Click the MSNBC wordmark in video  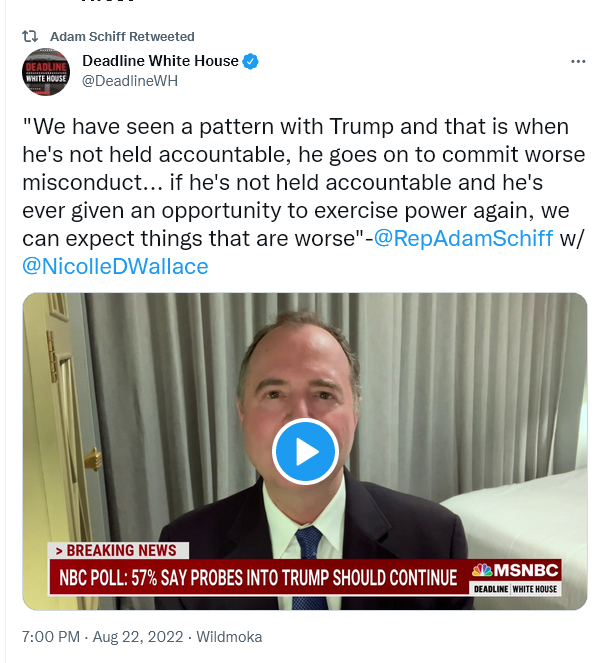[526, 570]
